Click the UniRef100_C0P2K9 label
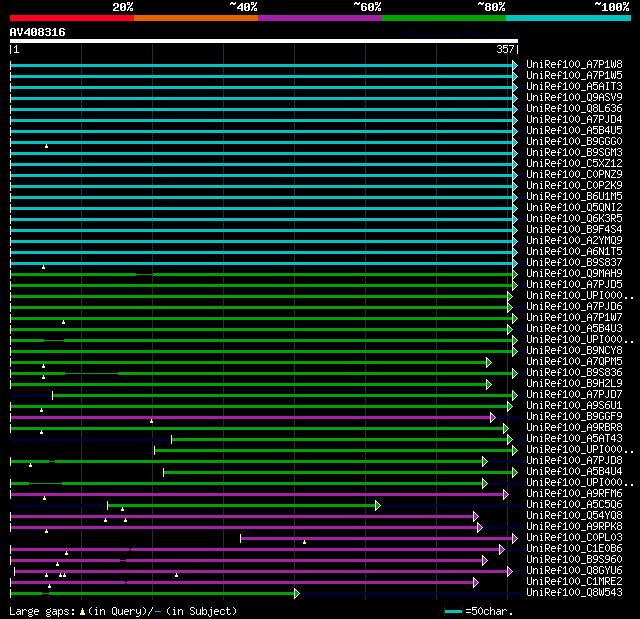This screenshot has width=640, height=619. pos(574,186)
